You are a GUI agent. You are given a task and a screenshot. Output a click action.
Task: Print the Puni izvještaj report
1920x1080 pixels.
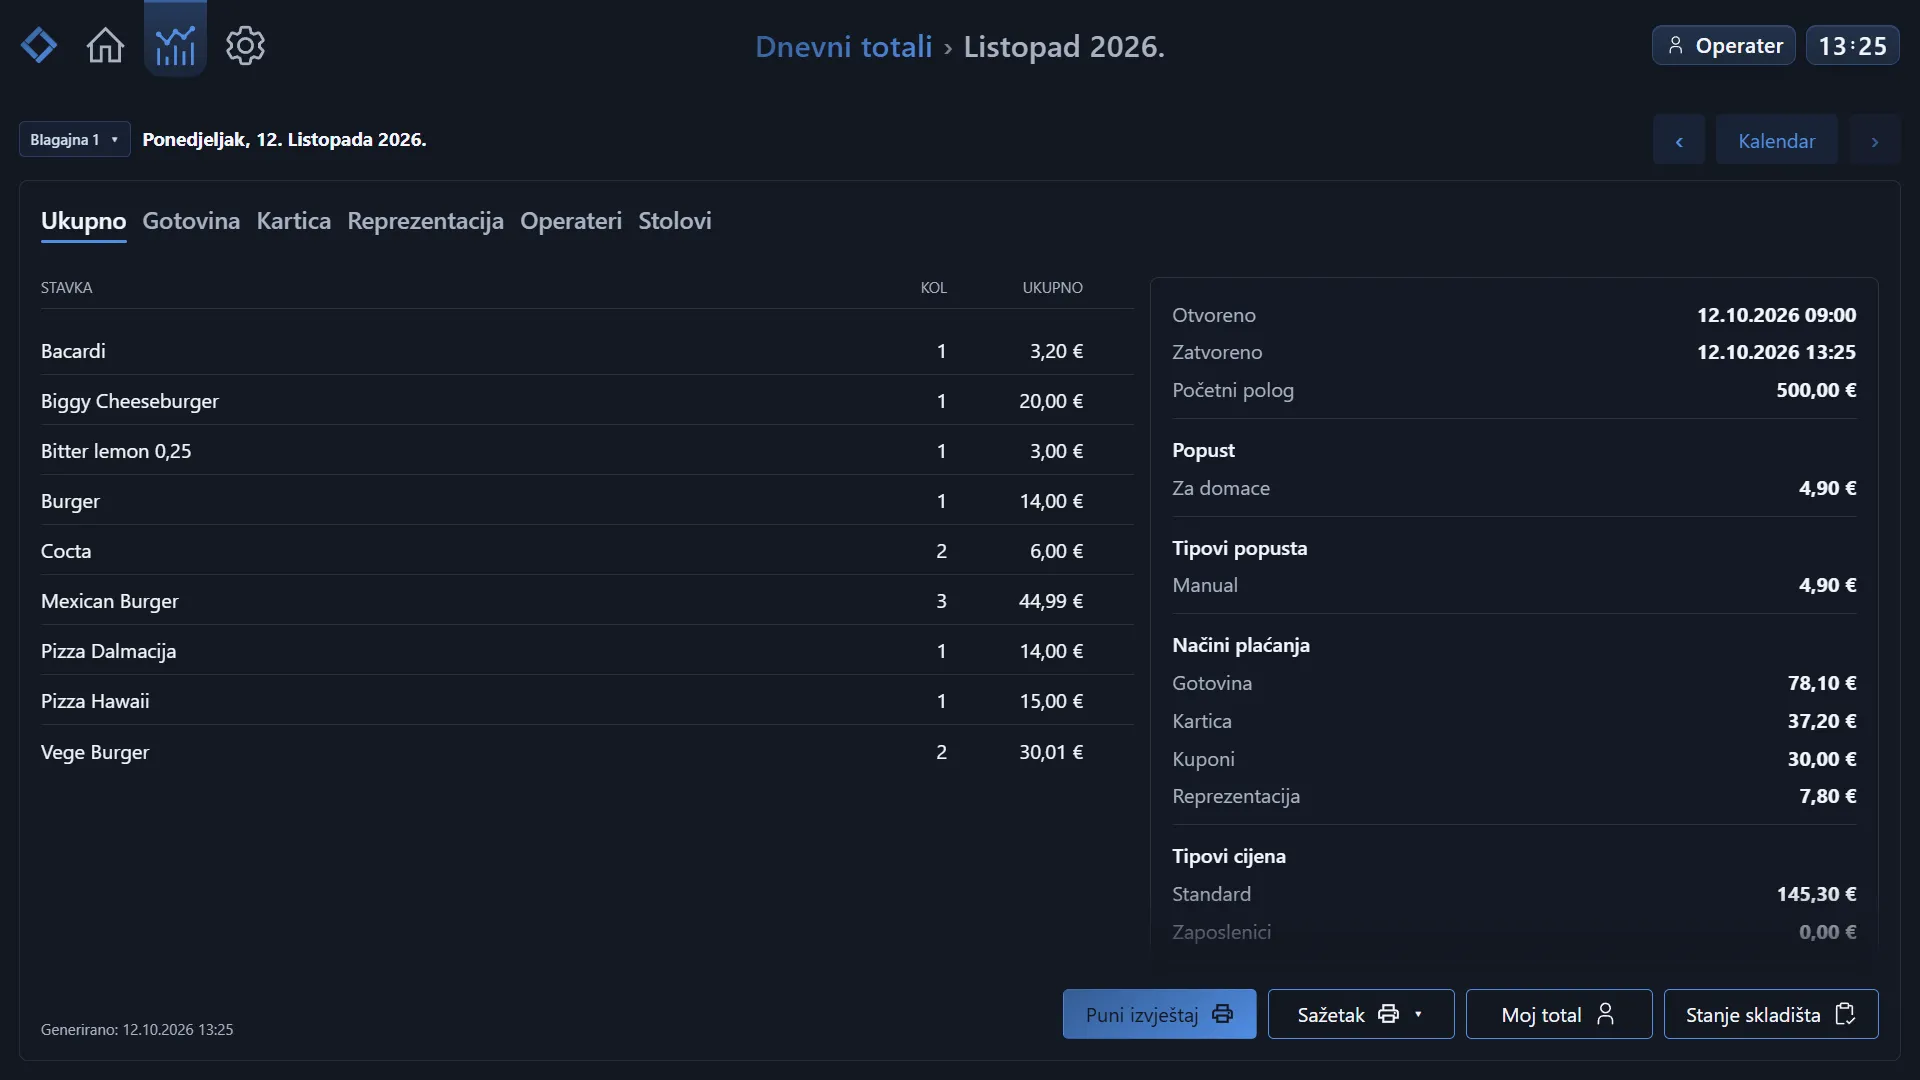(1159, 1014)
